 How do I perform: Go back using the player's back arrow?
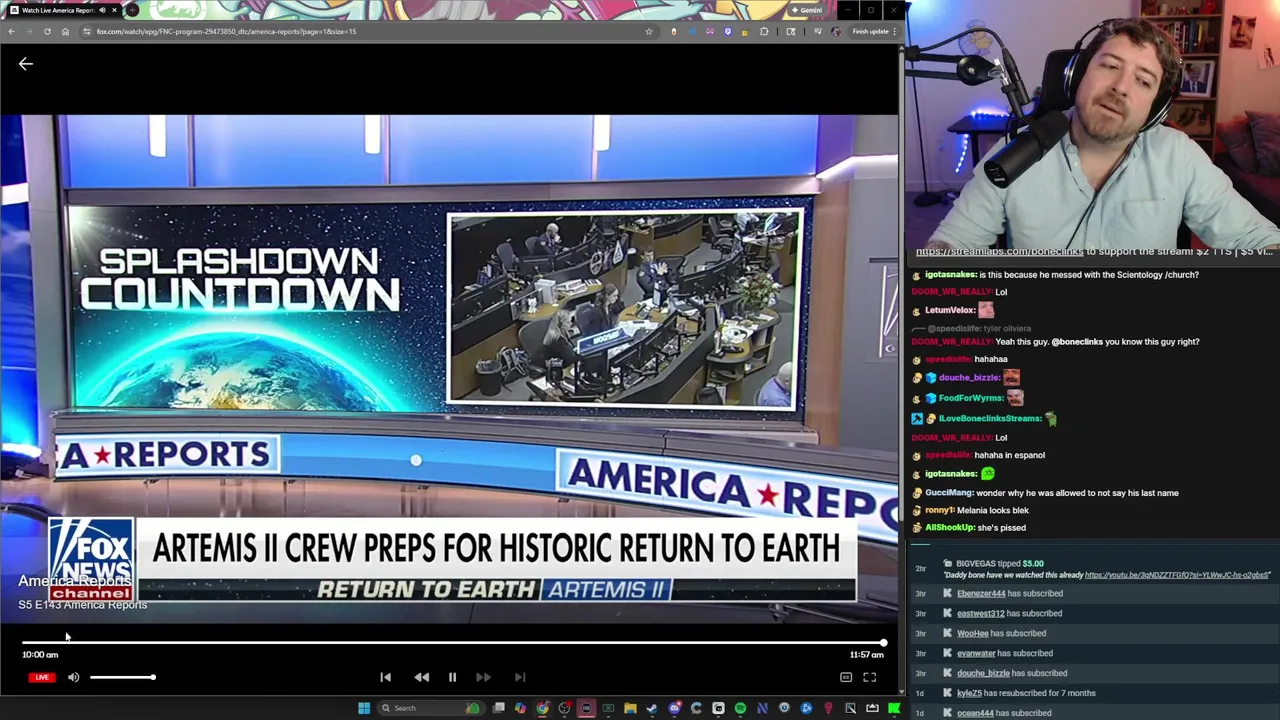26,64
